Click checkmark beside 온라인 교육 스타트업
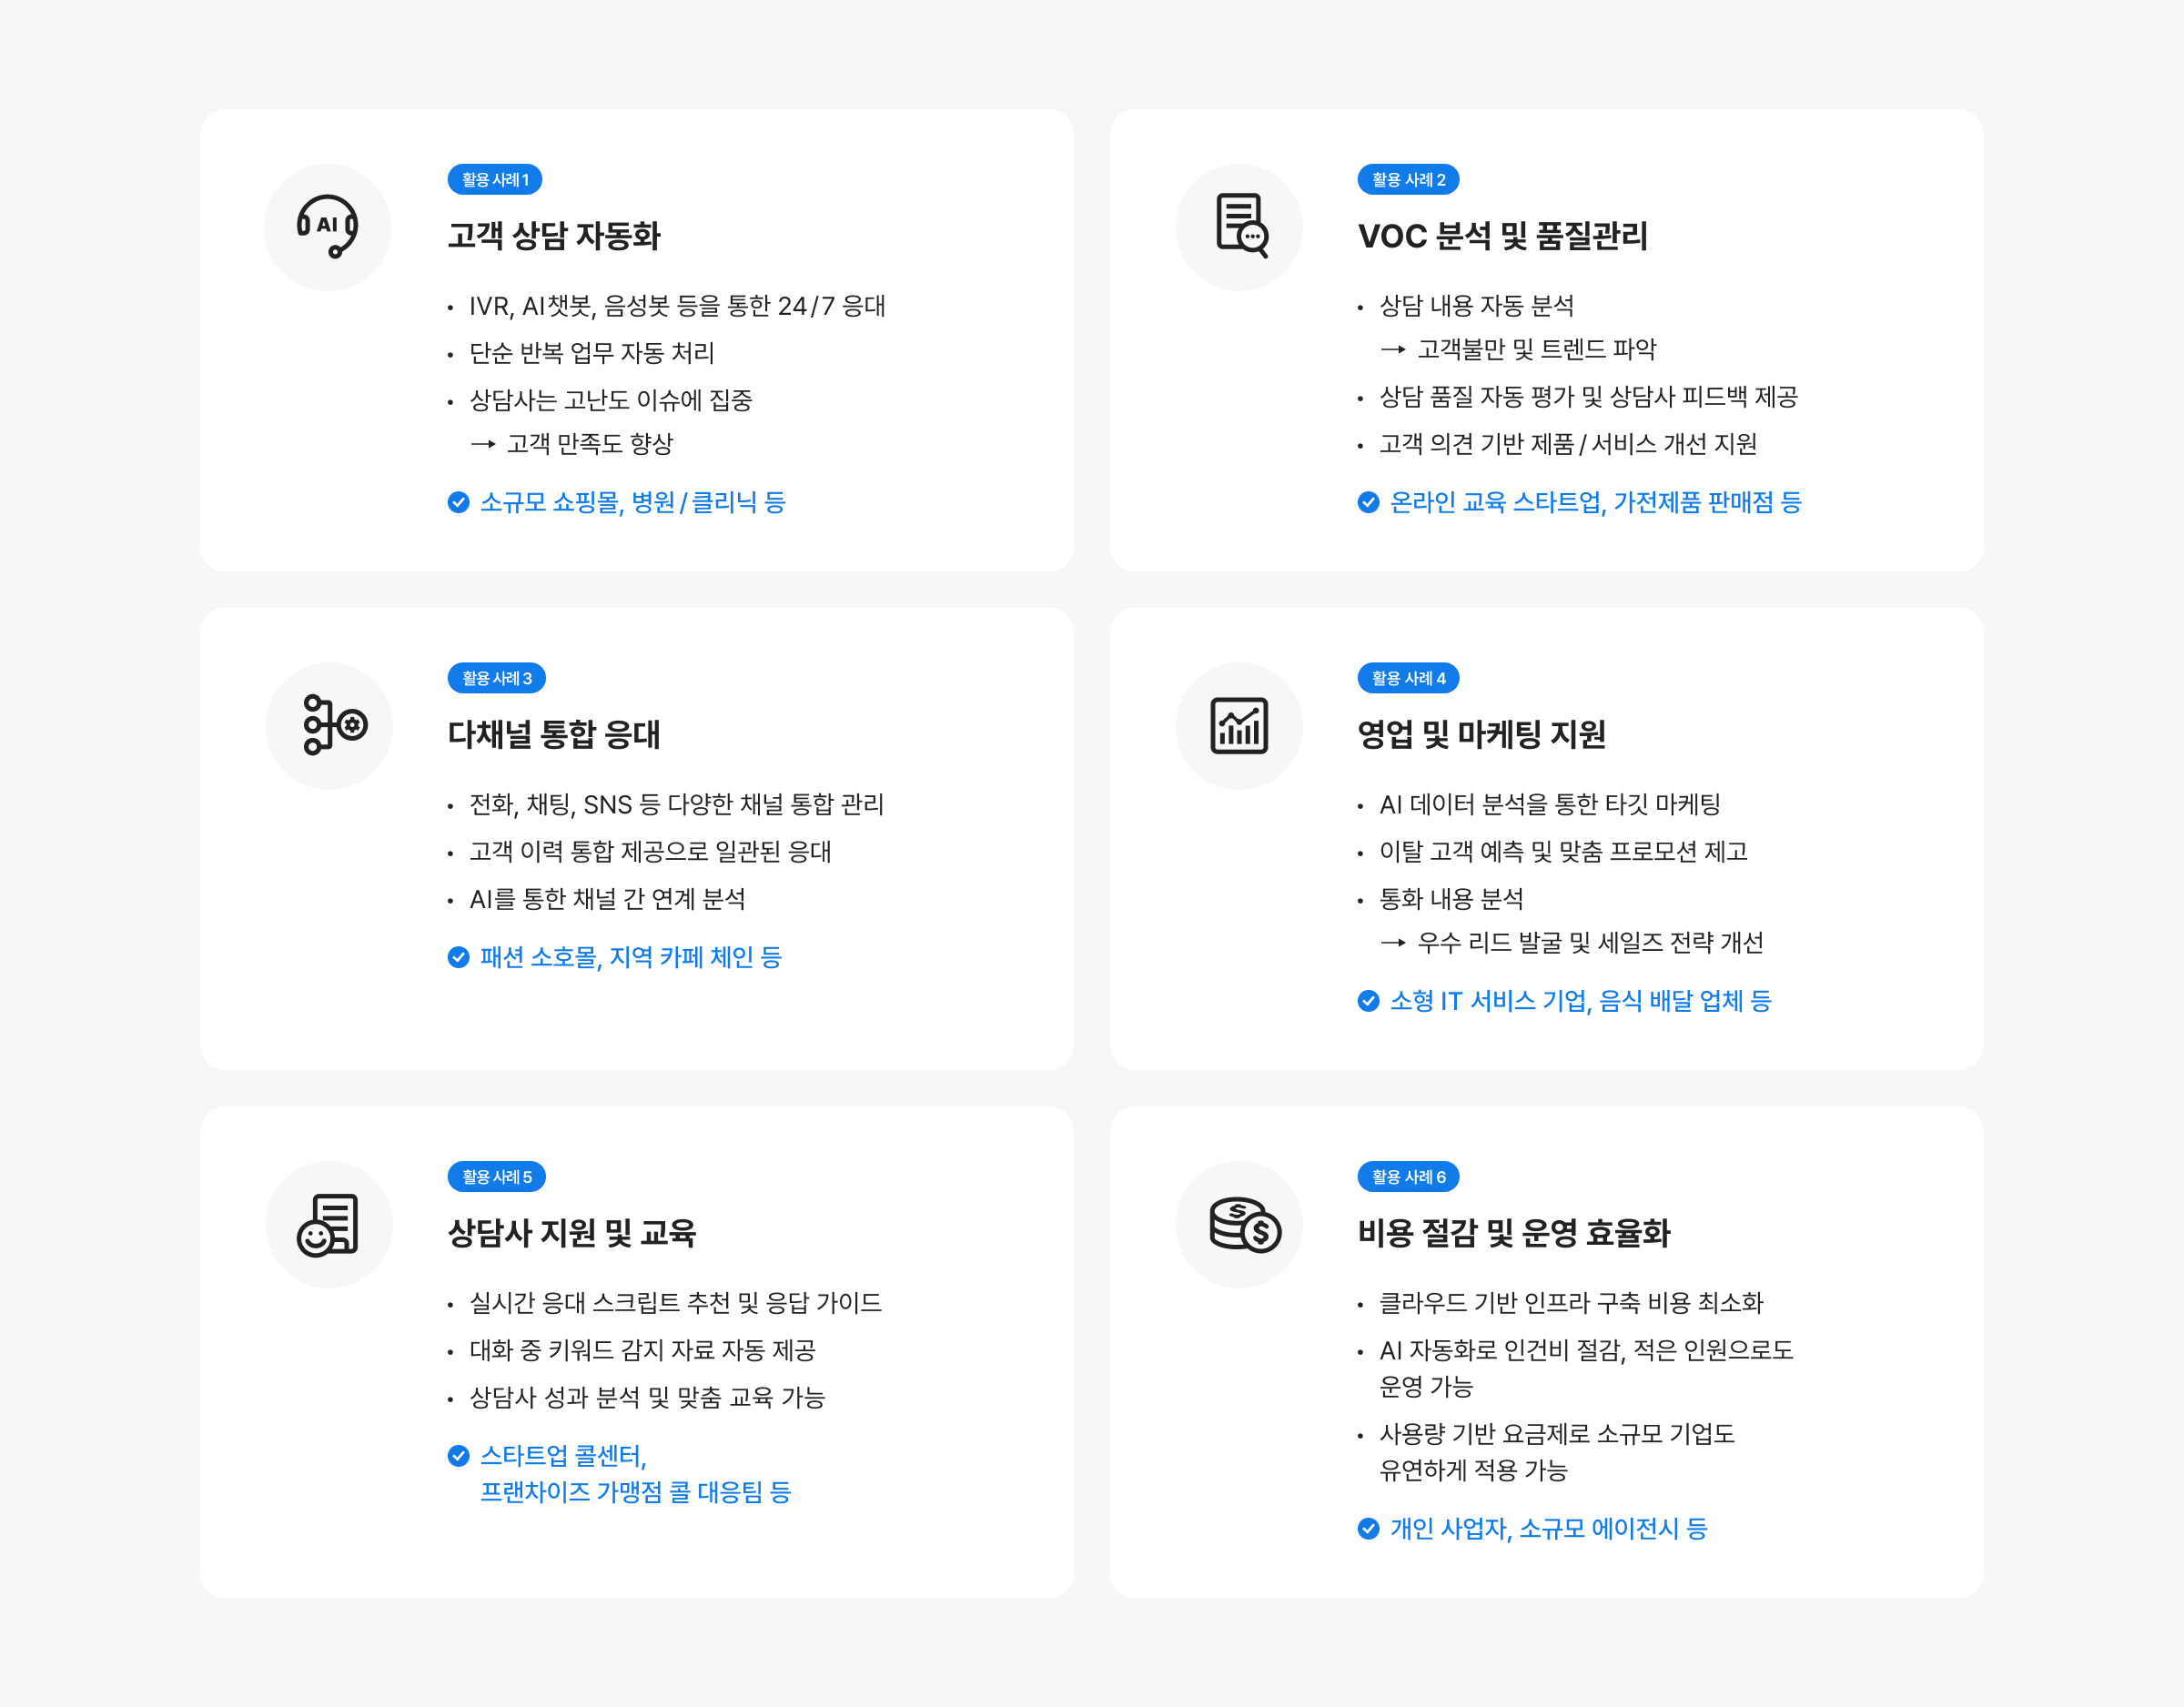This screenshot has width=2184, height=1707. click(1368, 502)
